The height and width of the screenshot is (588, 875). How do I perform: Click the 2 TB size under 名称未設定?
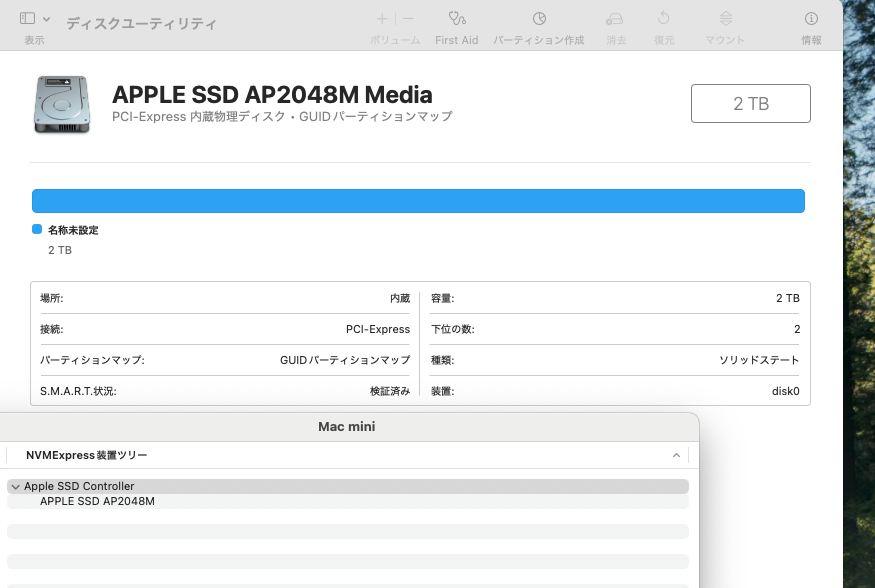point(60,250)
